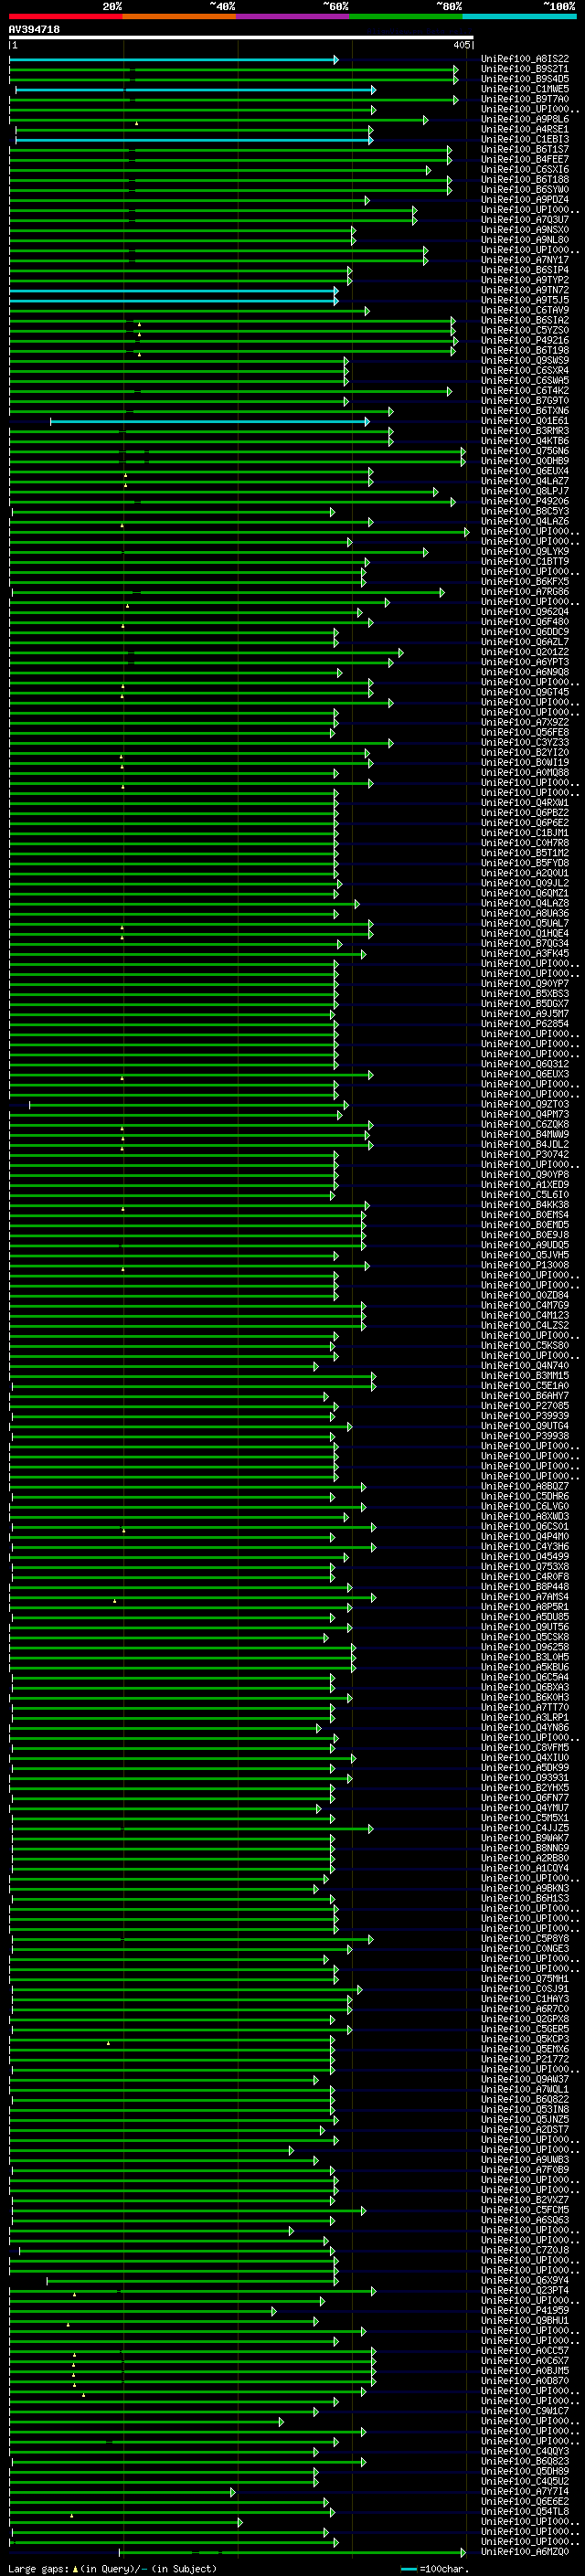Select the UniRef100_A7Y7I4 label
The image size is (585, 2576).
(x=525, y=2491)
